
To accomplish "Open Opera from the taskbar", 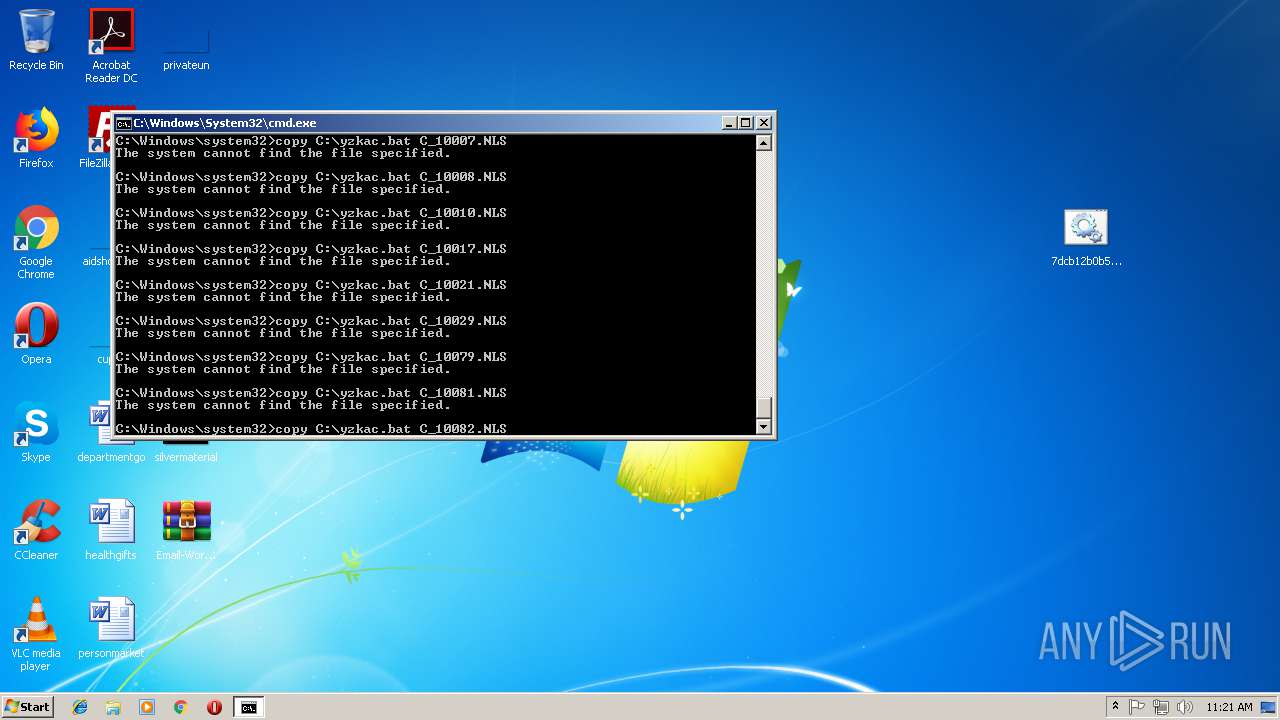I will tap(214, 707).
